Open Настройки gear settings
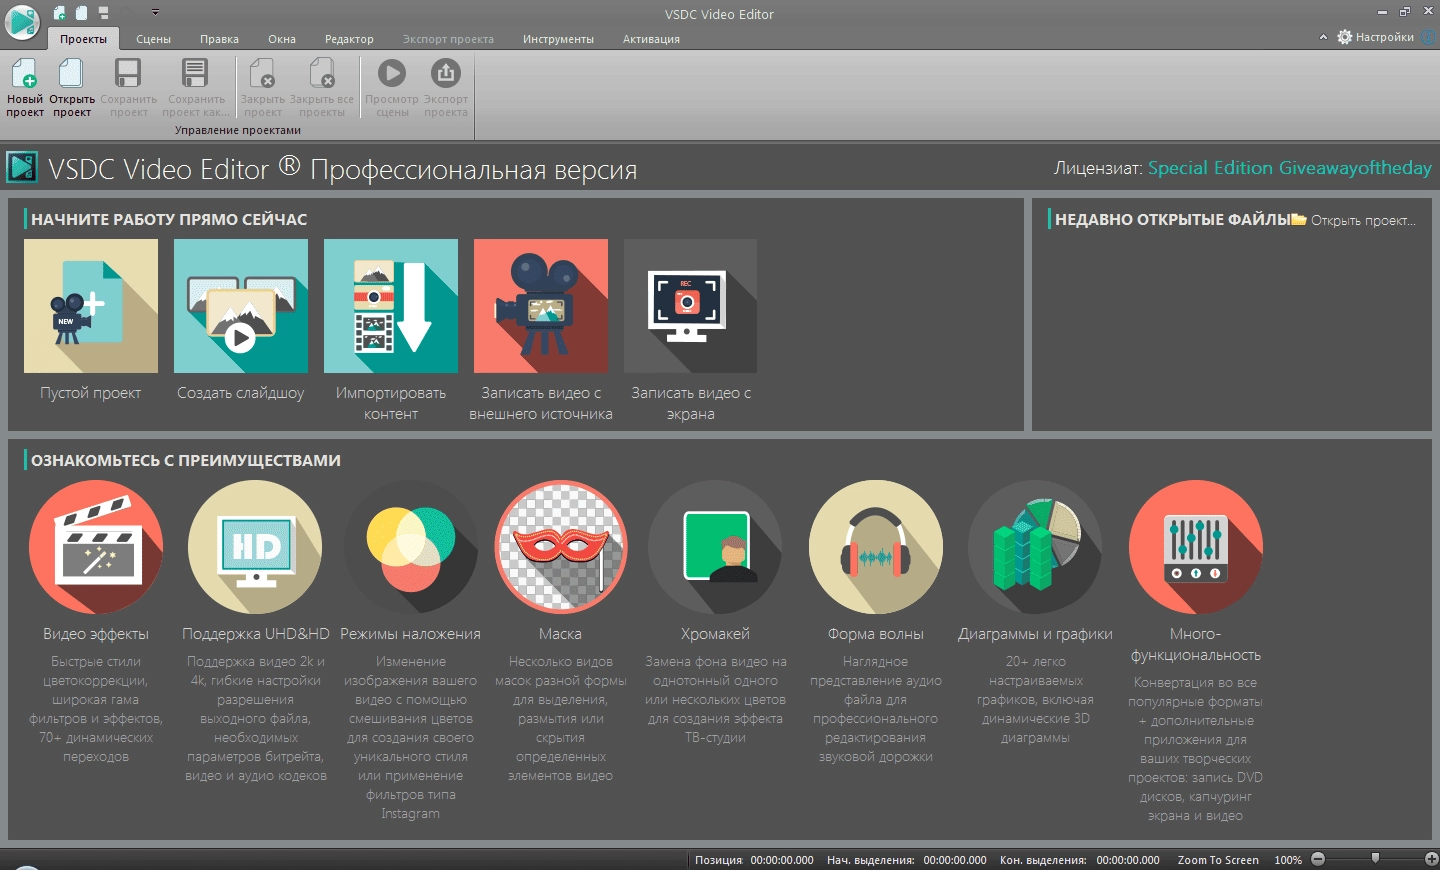1440x870 pixels. [x=1376, y=37]
